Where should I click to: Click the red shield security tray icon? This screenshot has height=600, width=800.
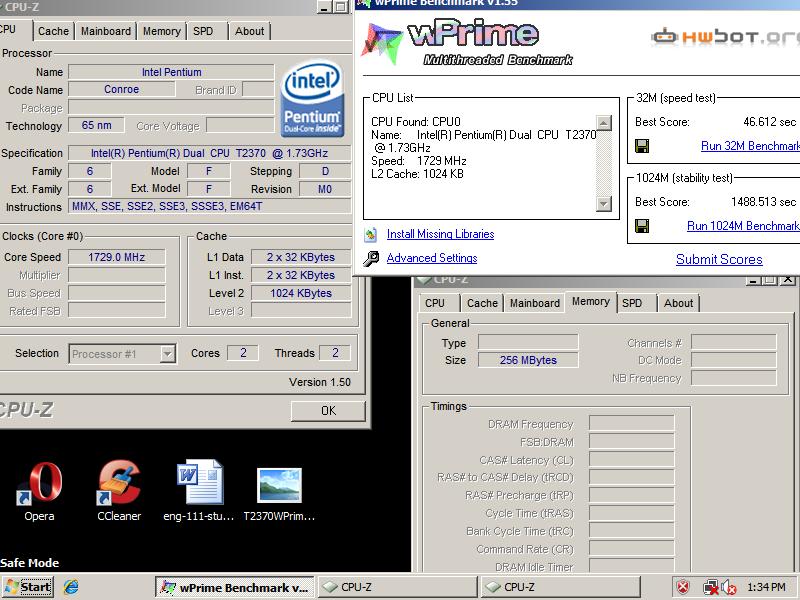pos(683,587)
